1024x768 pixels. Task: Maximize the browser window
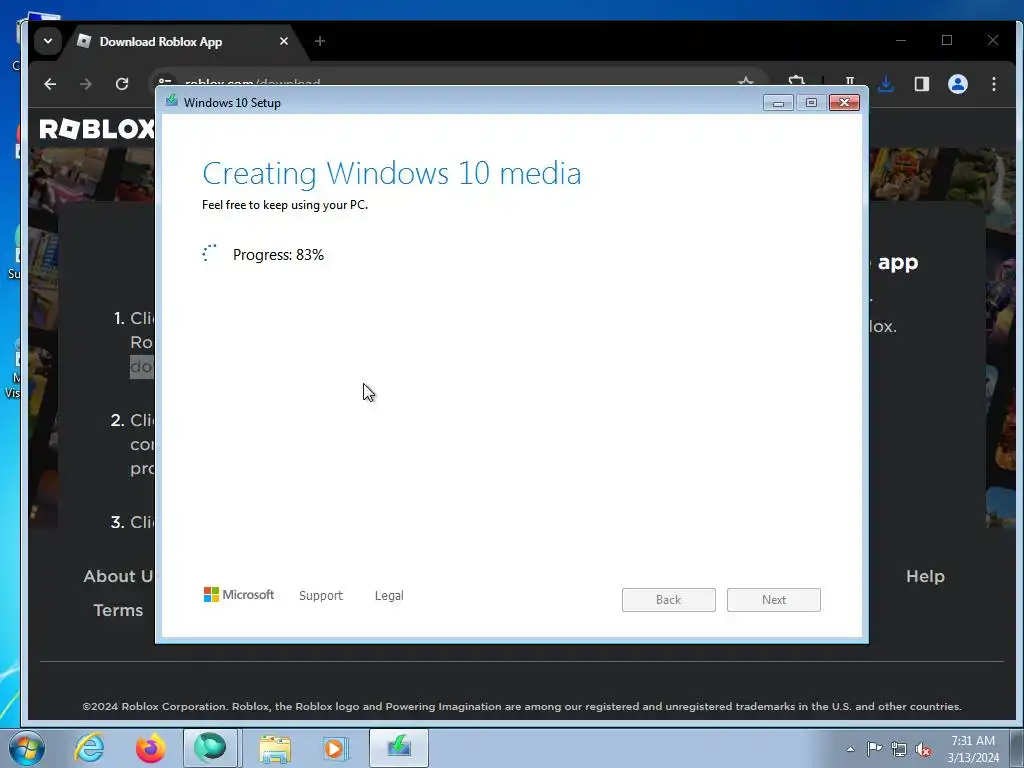pos(946,40)
